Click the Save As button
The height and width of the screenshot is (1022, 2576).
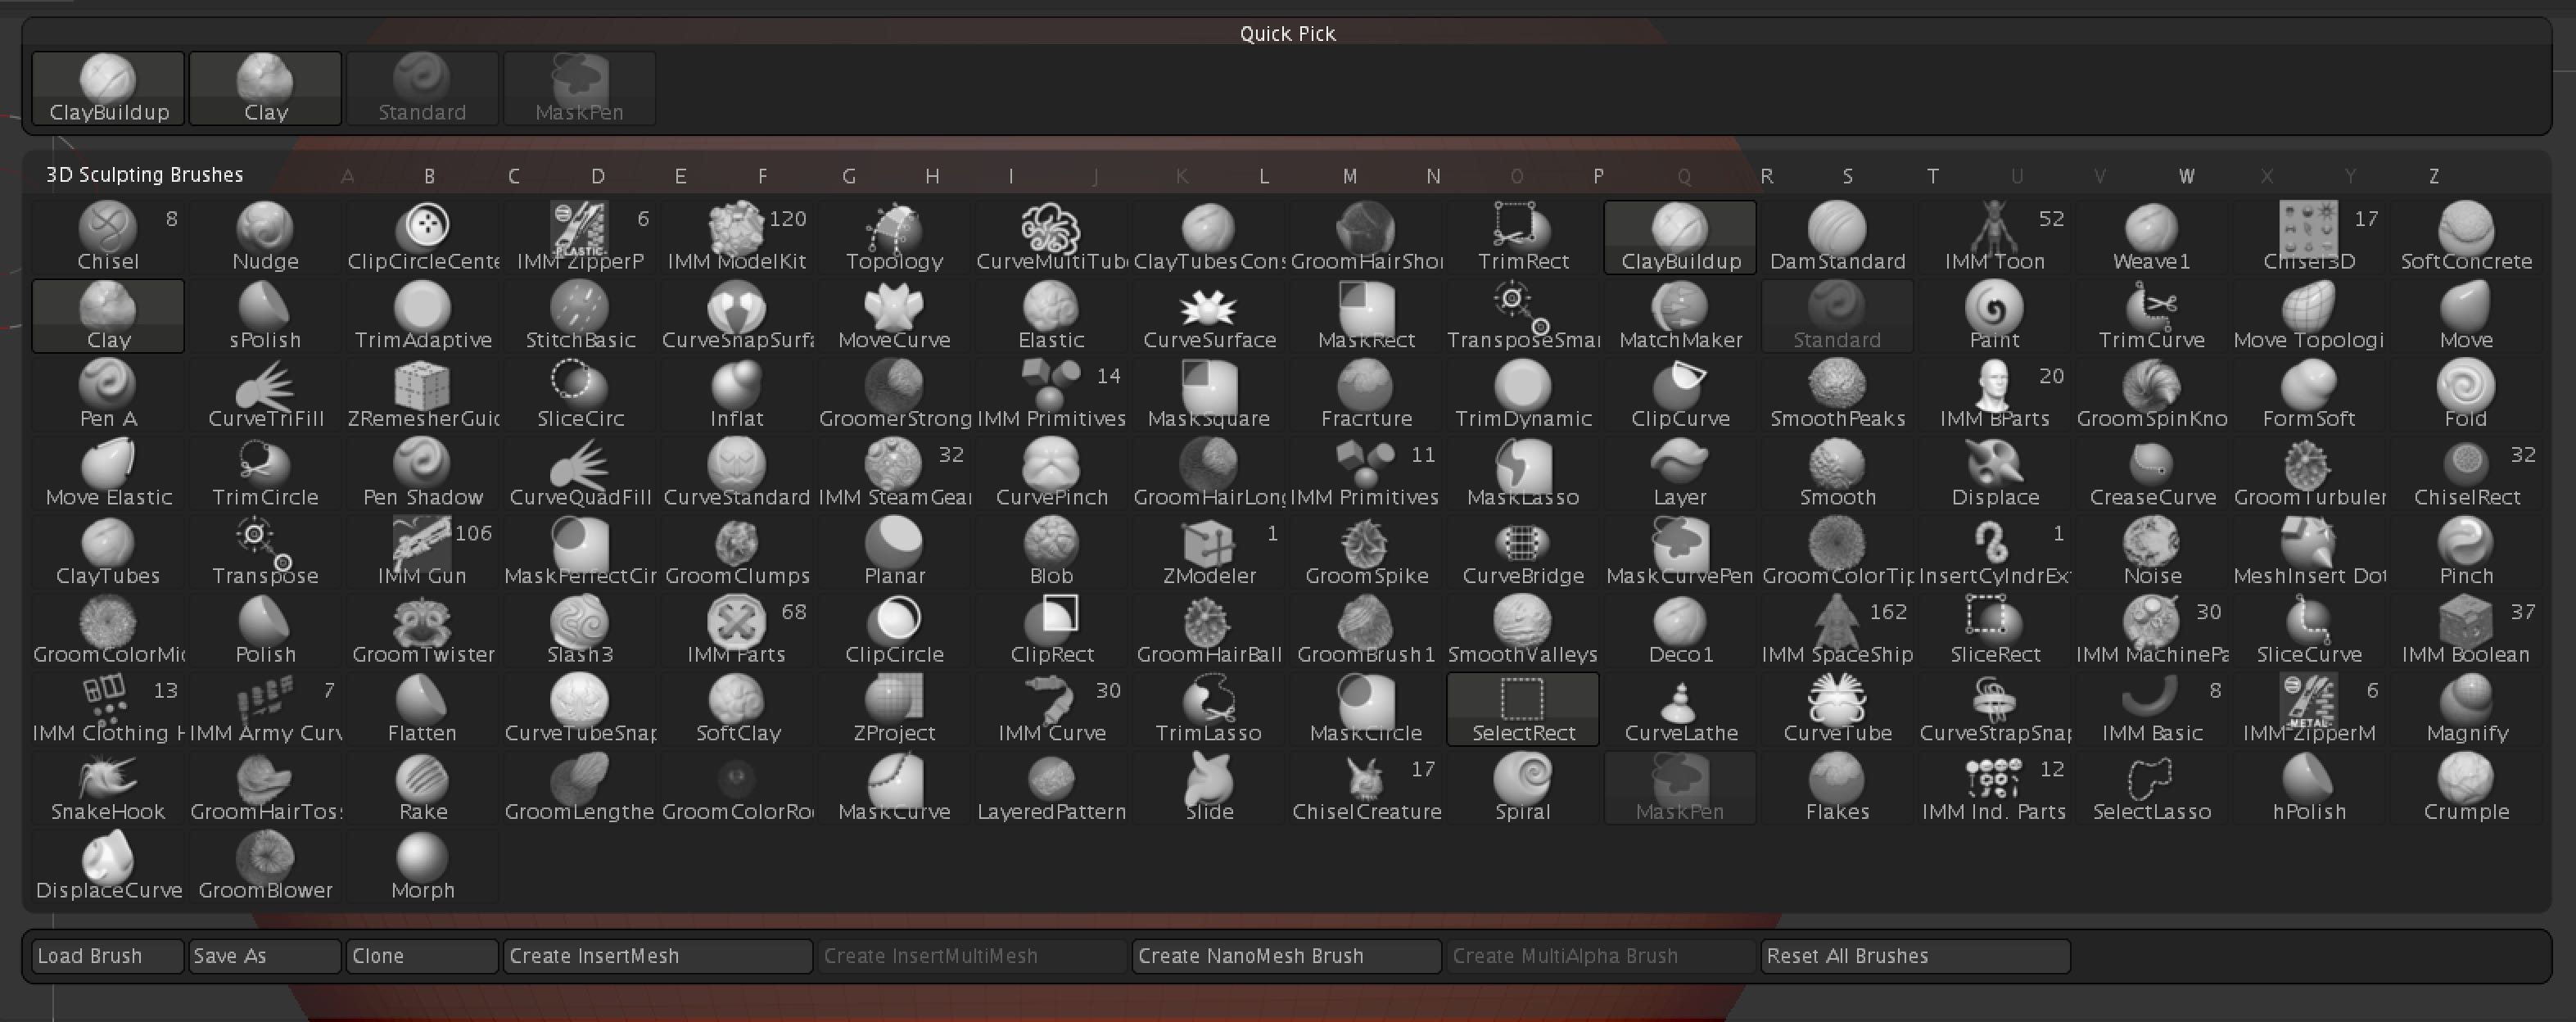(x=265, y=956)
